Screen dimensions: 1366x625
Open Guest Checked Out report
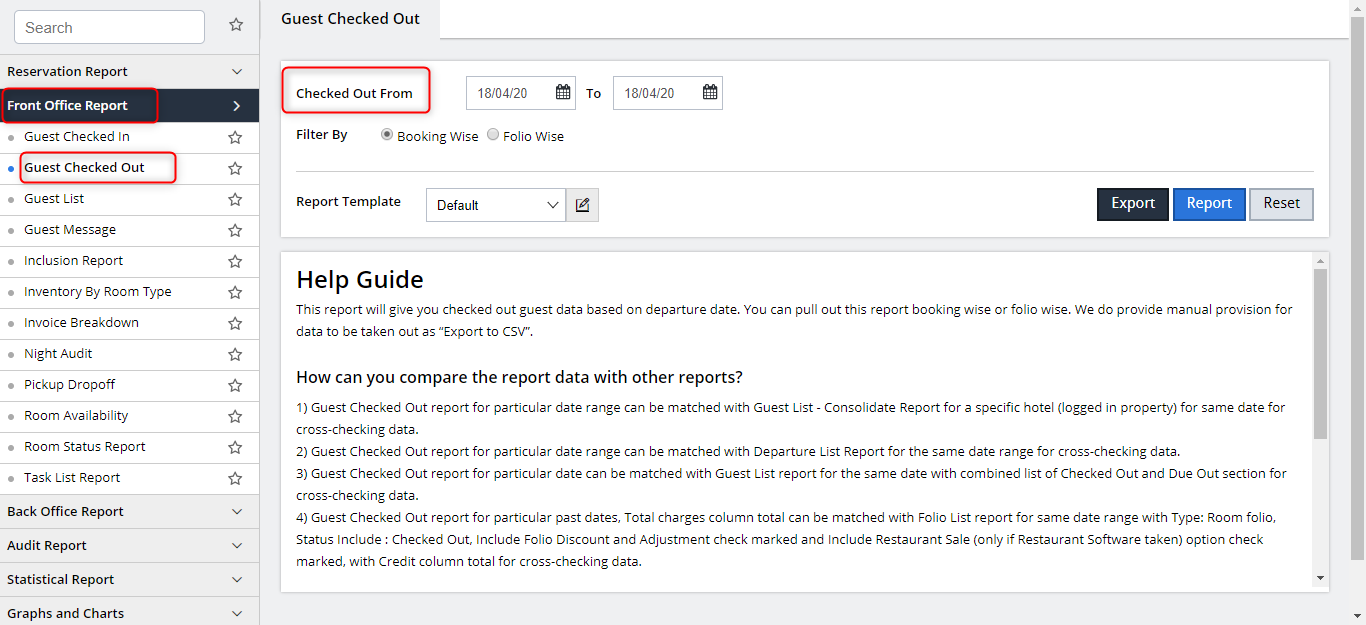coord(84,168)
